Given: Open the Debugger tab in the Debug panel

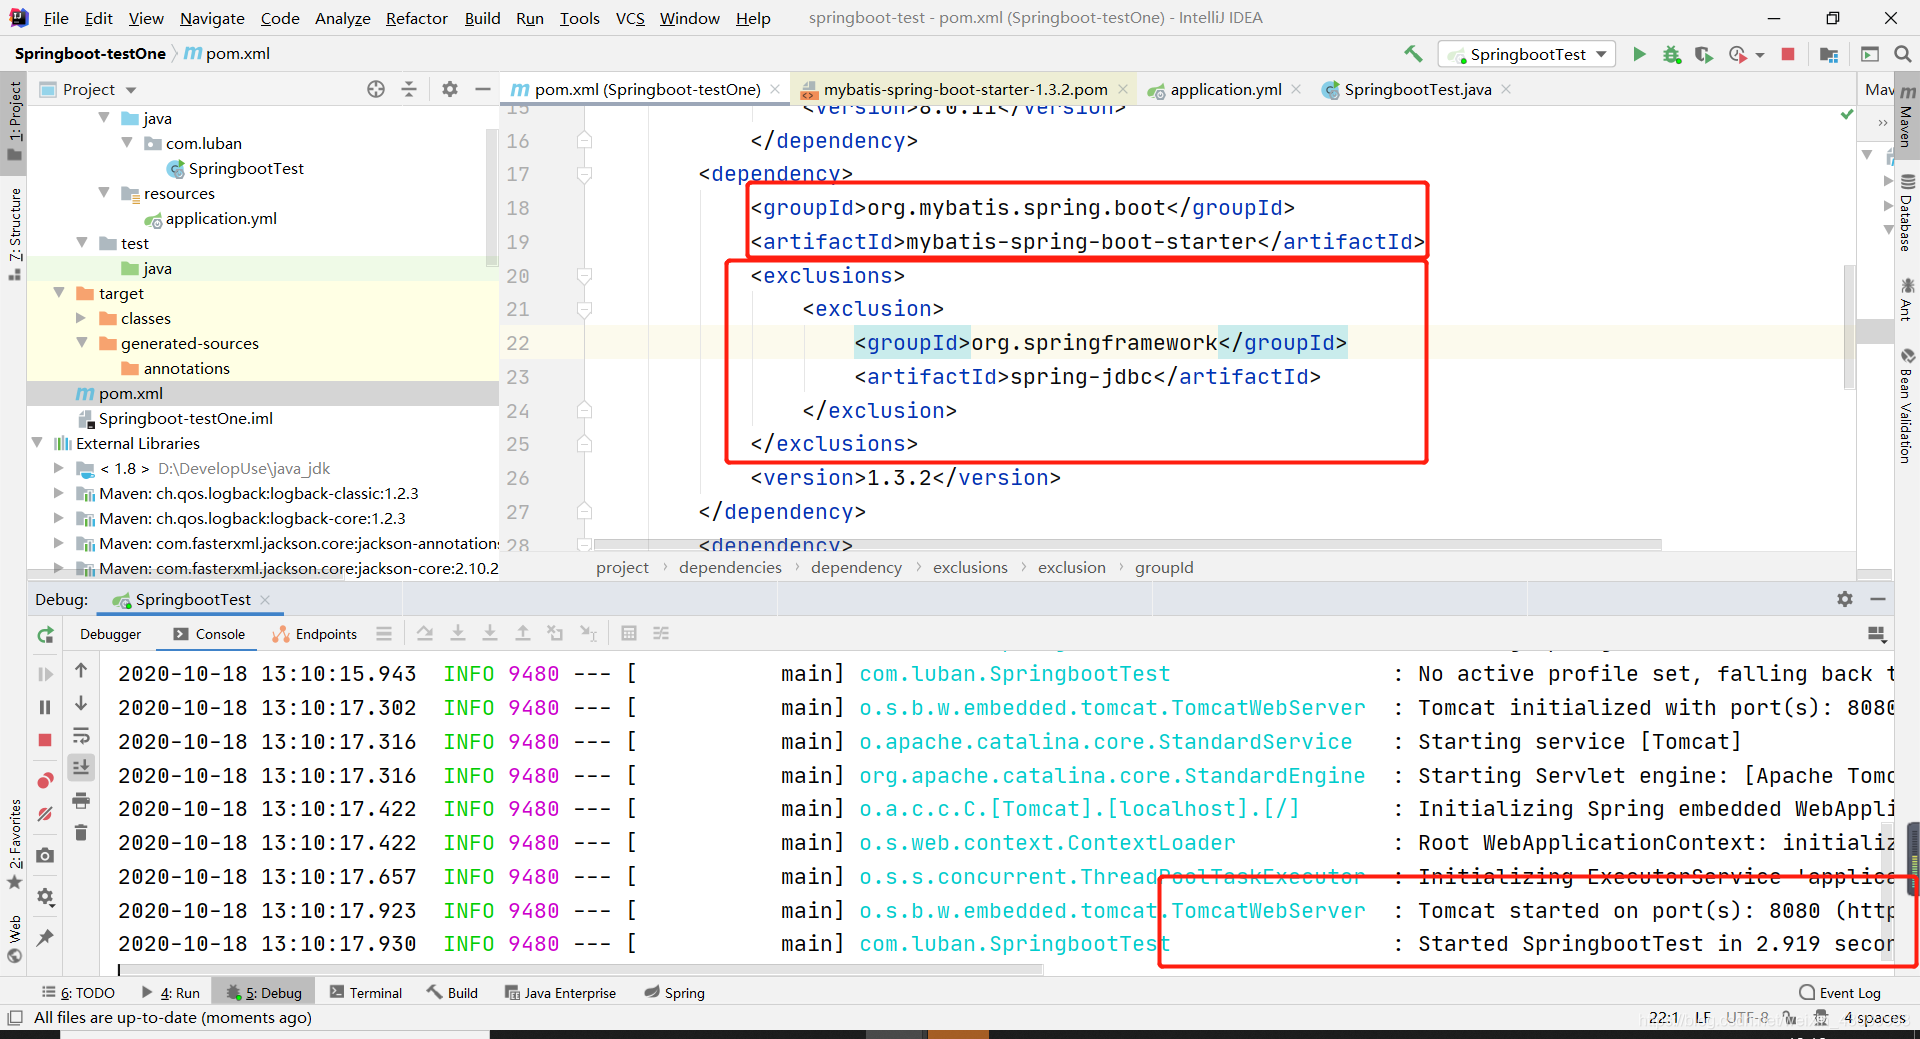Looking at the screenshot, I should pos(111,634).
